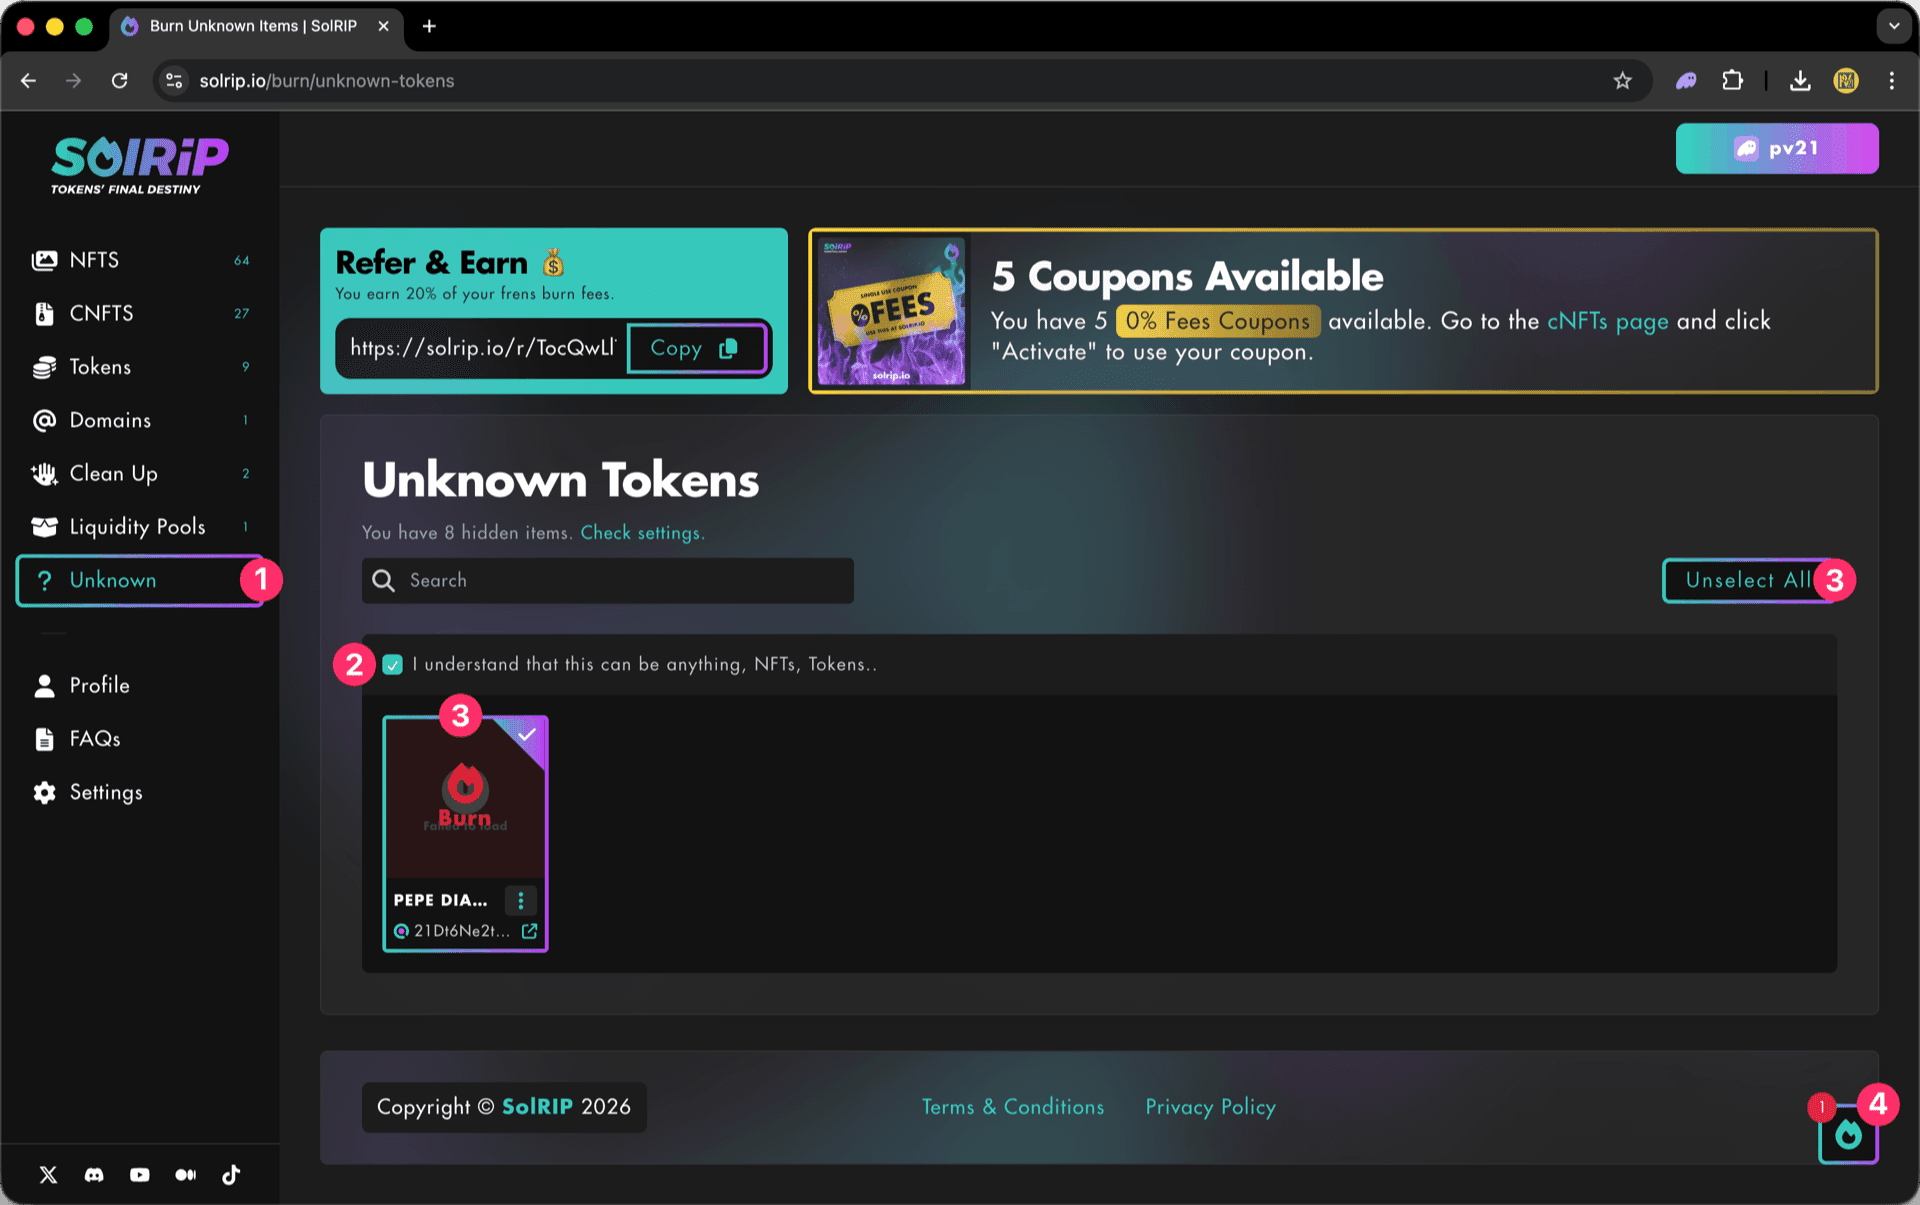Toggle the 'I understand' confirmation checkbox
Screen dimensions: 1920x1205
393,665
